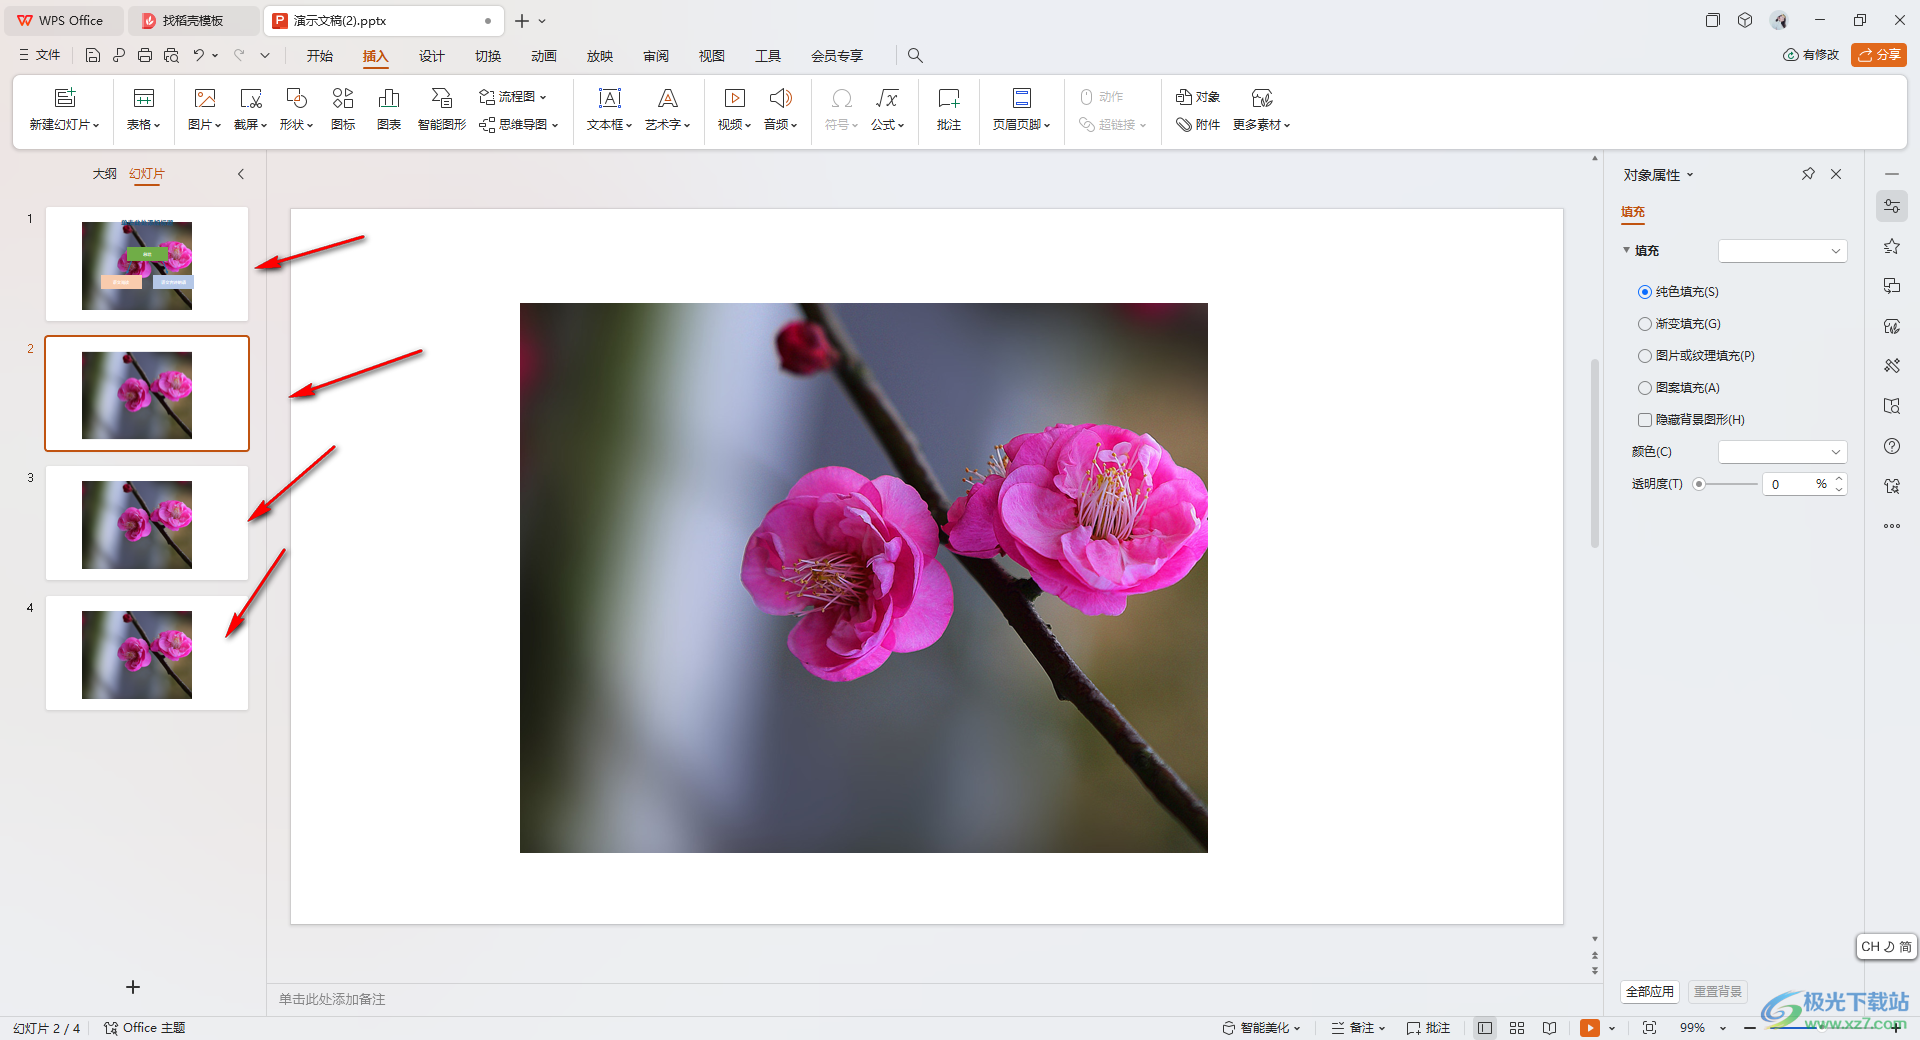This screenshot has height=1040, width=1920.
Task: Insert an Object (对象)
Action: [x=1198, y=97]
